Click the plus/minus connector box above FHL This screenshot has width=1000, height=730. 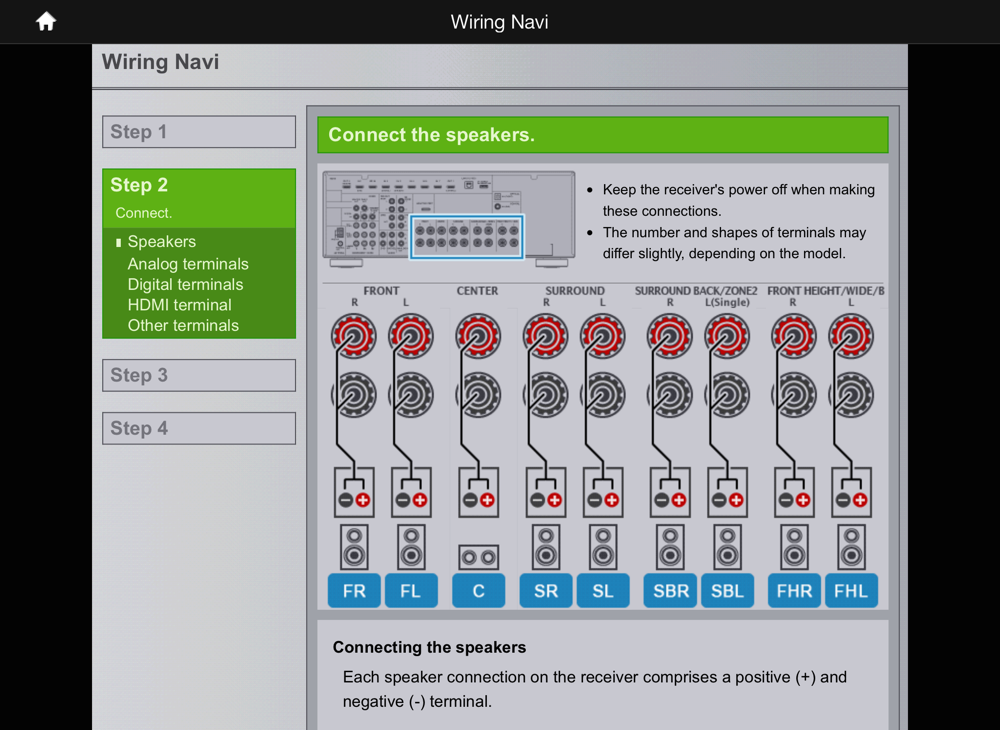(x=851, y=492)
